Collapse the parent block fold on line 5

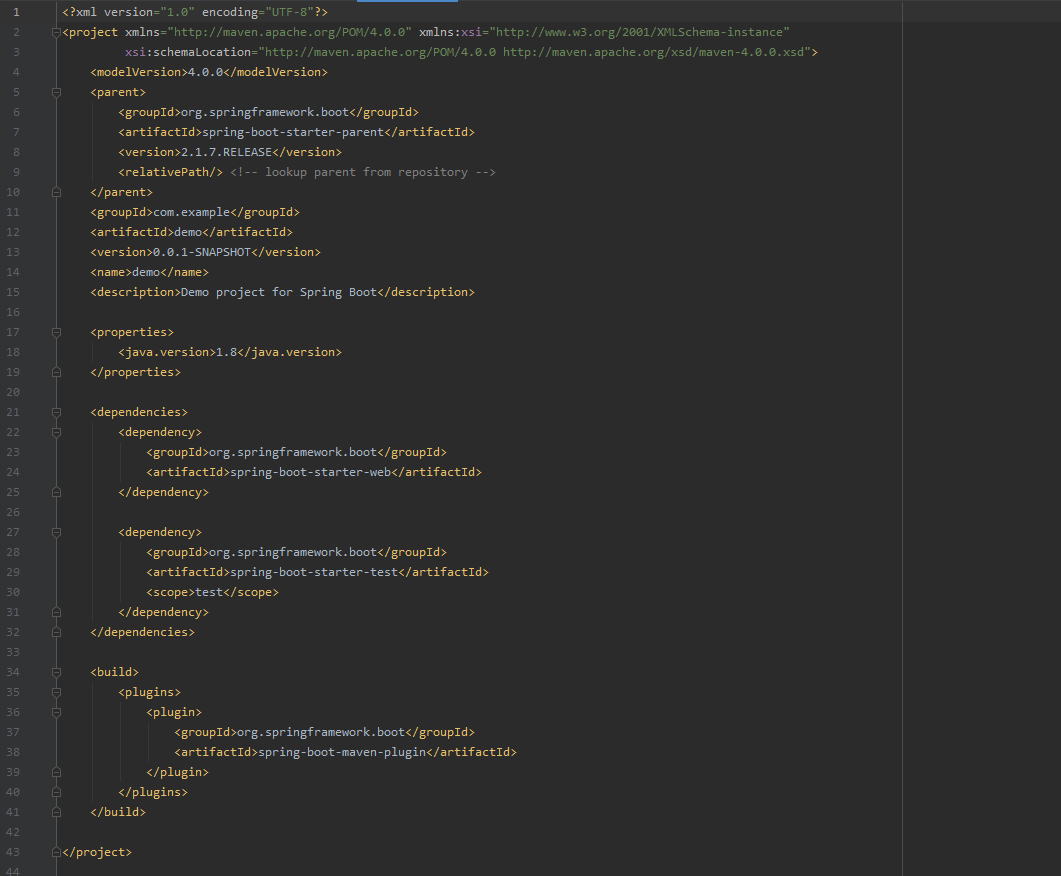coord(57,92)
